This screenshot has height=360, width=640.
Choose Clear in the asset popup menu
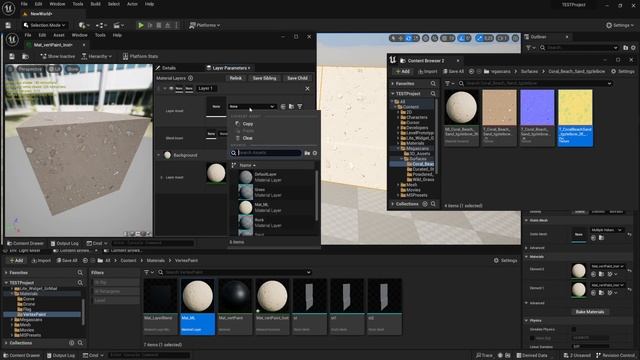pos(247,138)
